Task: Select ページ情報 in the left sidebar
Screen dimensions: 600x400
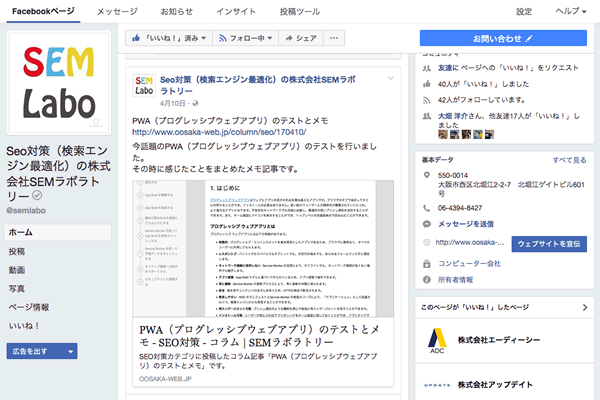Action: (x=29, y=307)
